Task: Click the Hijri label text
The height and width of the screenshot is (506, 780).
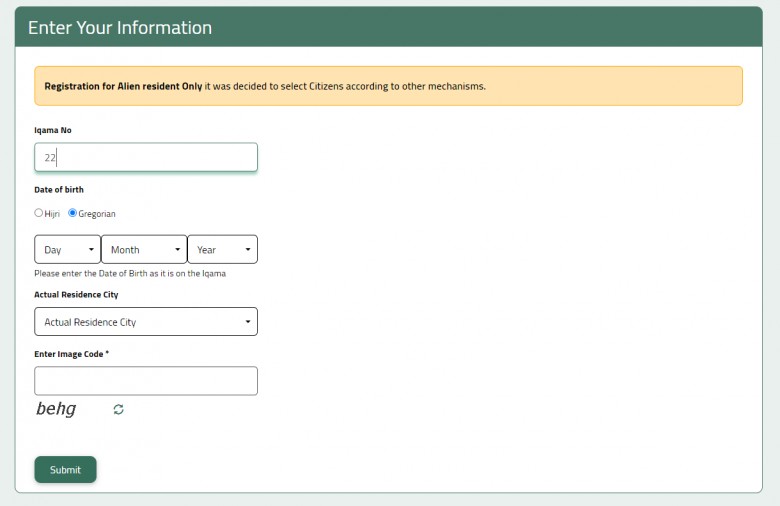Action: coord(53,214)
